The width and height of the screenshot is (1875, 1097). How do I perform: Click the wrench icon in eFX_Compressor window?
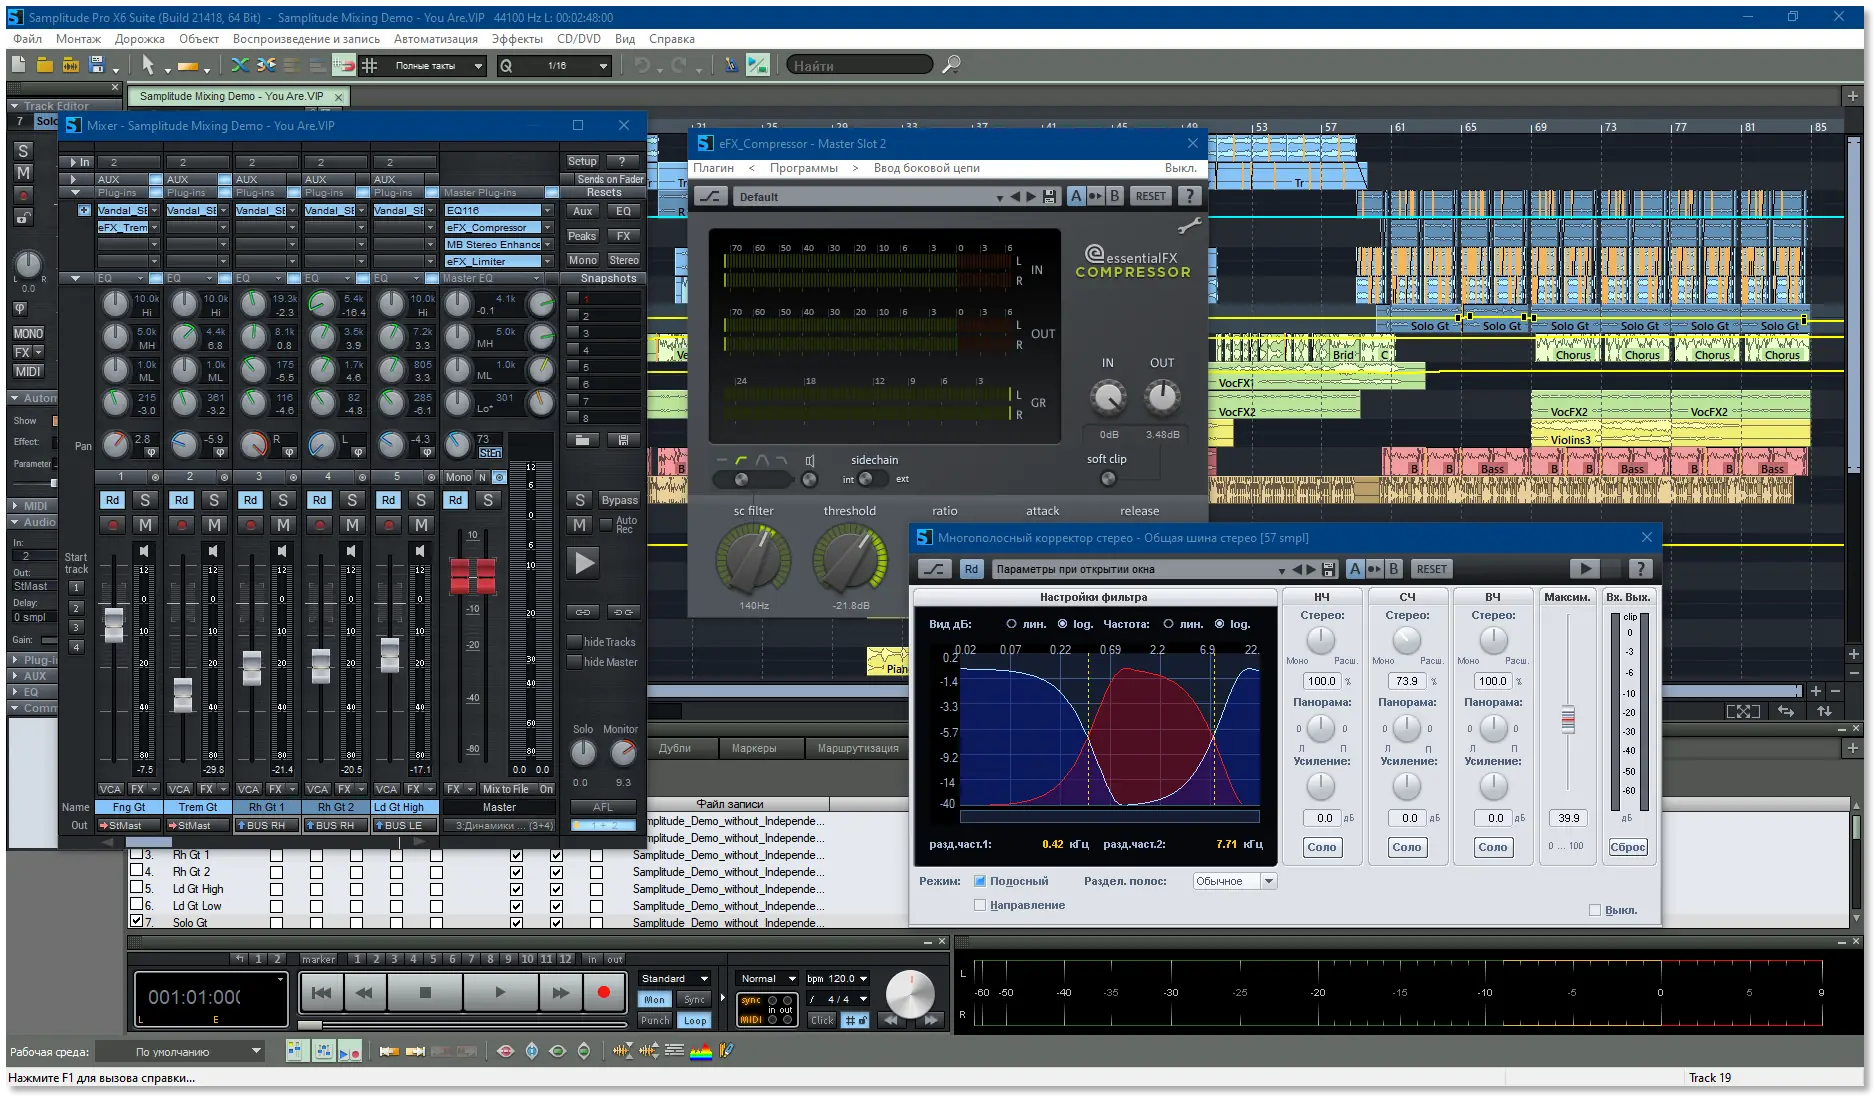click(x=1188, y=225)
